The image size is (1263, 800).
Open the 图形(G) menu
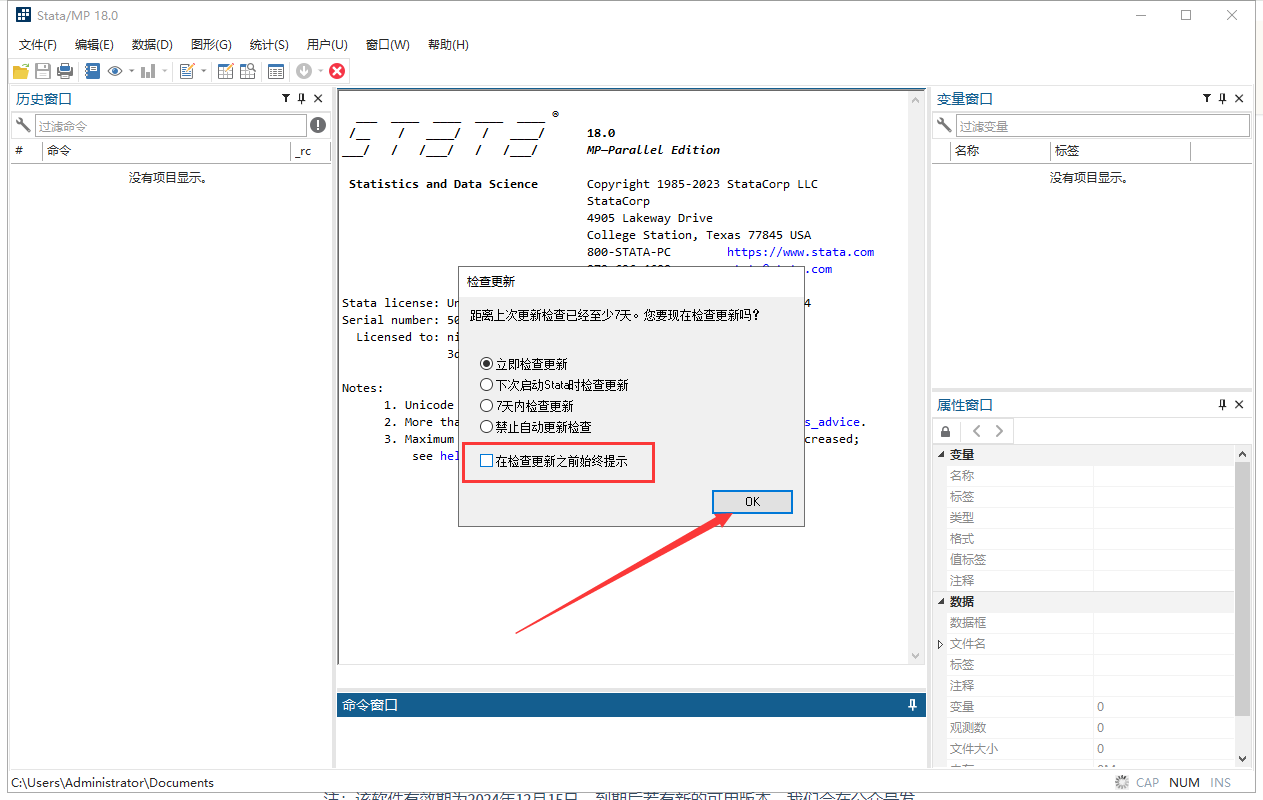click(x=210, y=44)
